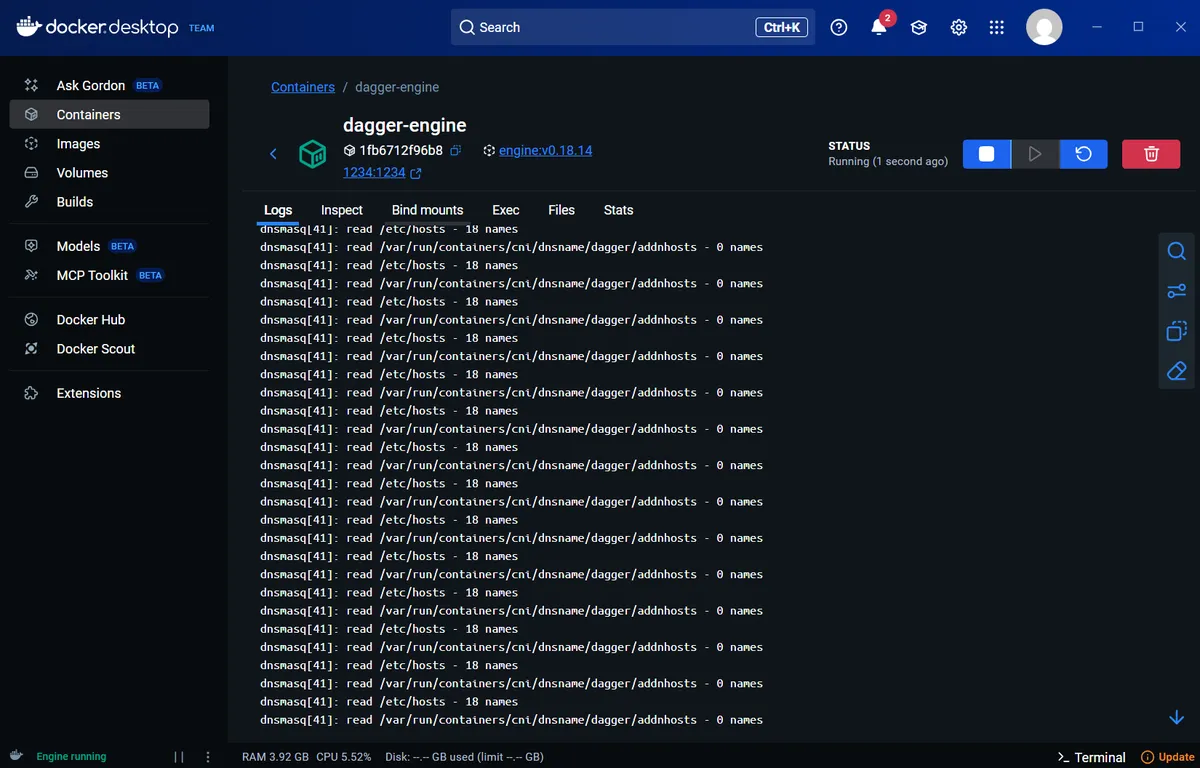This screenshot has width=1200, height=768.
Task: Switch to the Files tab
Action: point(562,210)
